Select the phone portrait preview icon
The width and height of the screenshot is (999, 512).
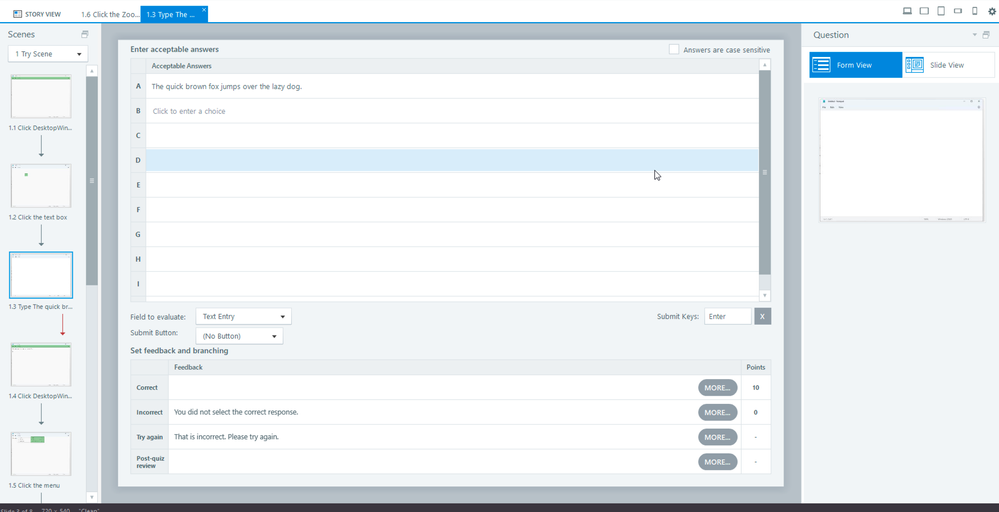click(x=974, y=11)
